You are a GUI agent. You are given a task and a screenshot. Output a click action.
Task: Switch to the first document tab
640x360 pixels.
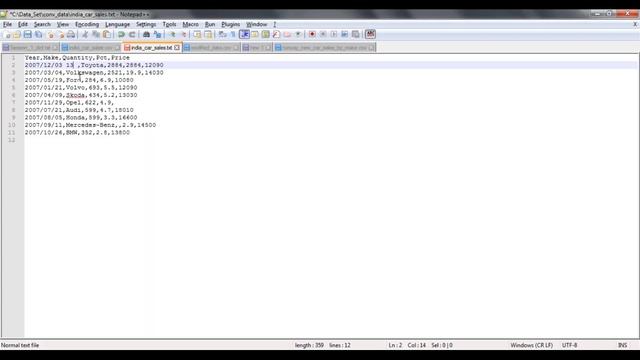[x=31, y=48]
